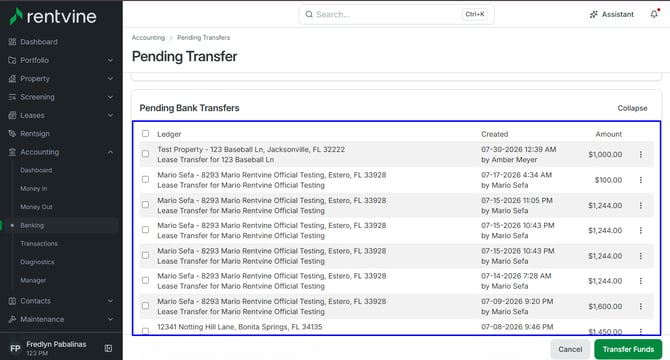Click the Transfer Funds button
This screenshot has width=670, height=360.
coord(628,349)
